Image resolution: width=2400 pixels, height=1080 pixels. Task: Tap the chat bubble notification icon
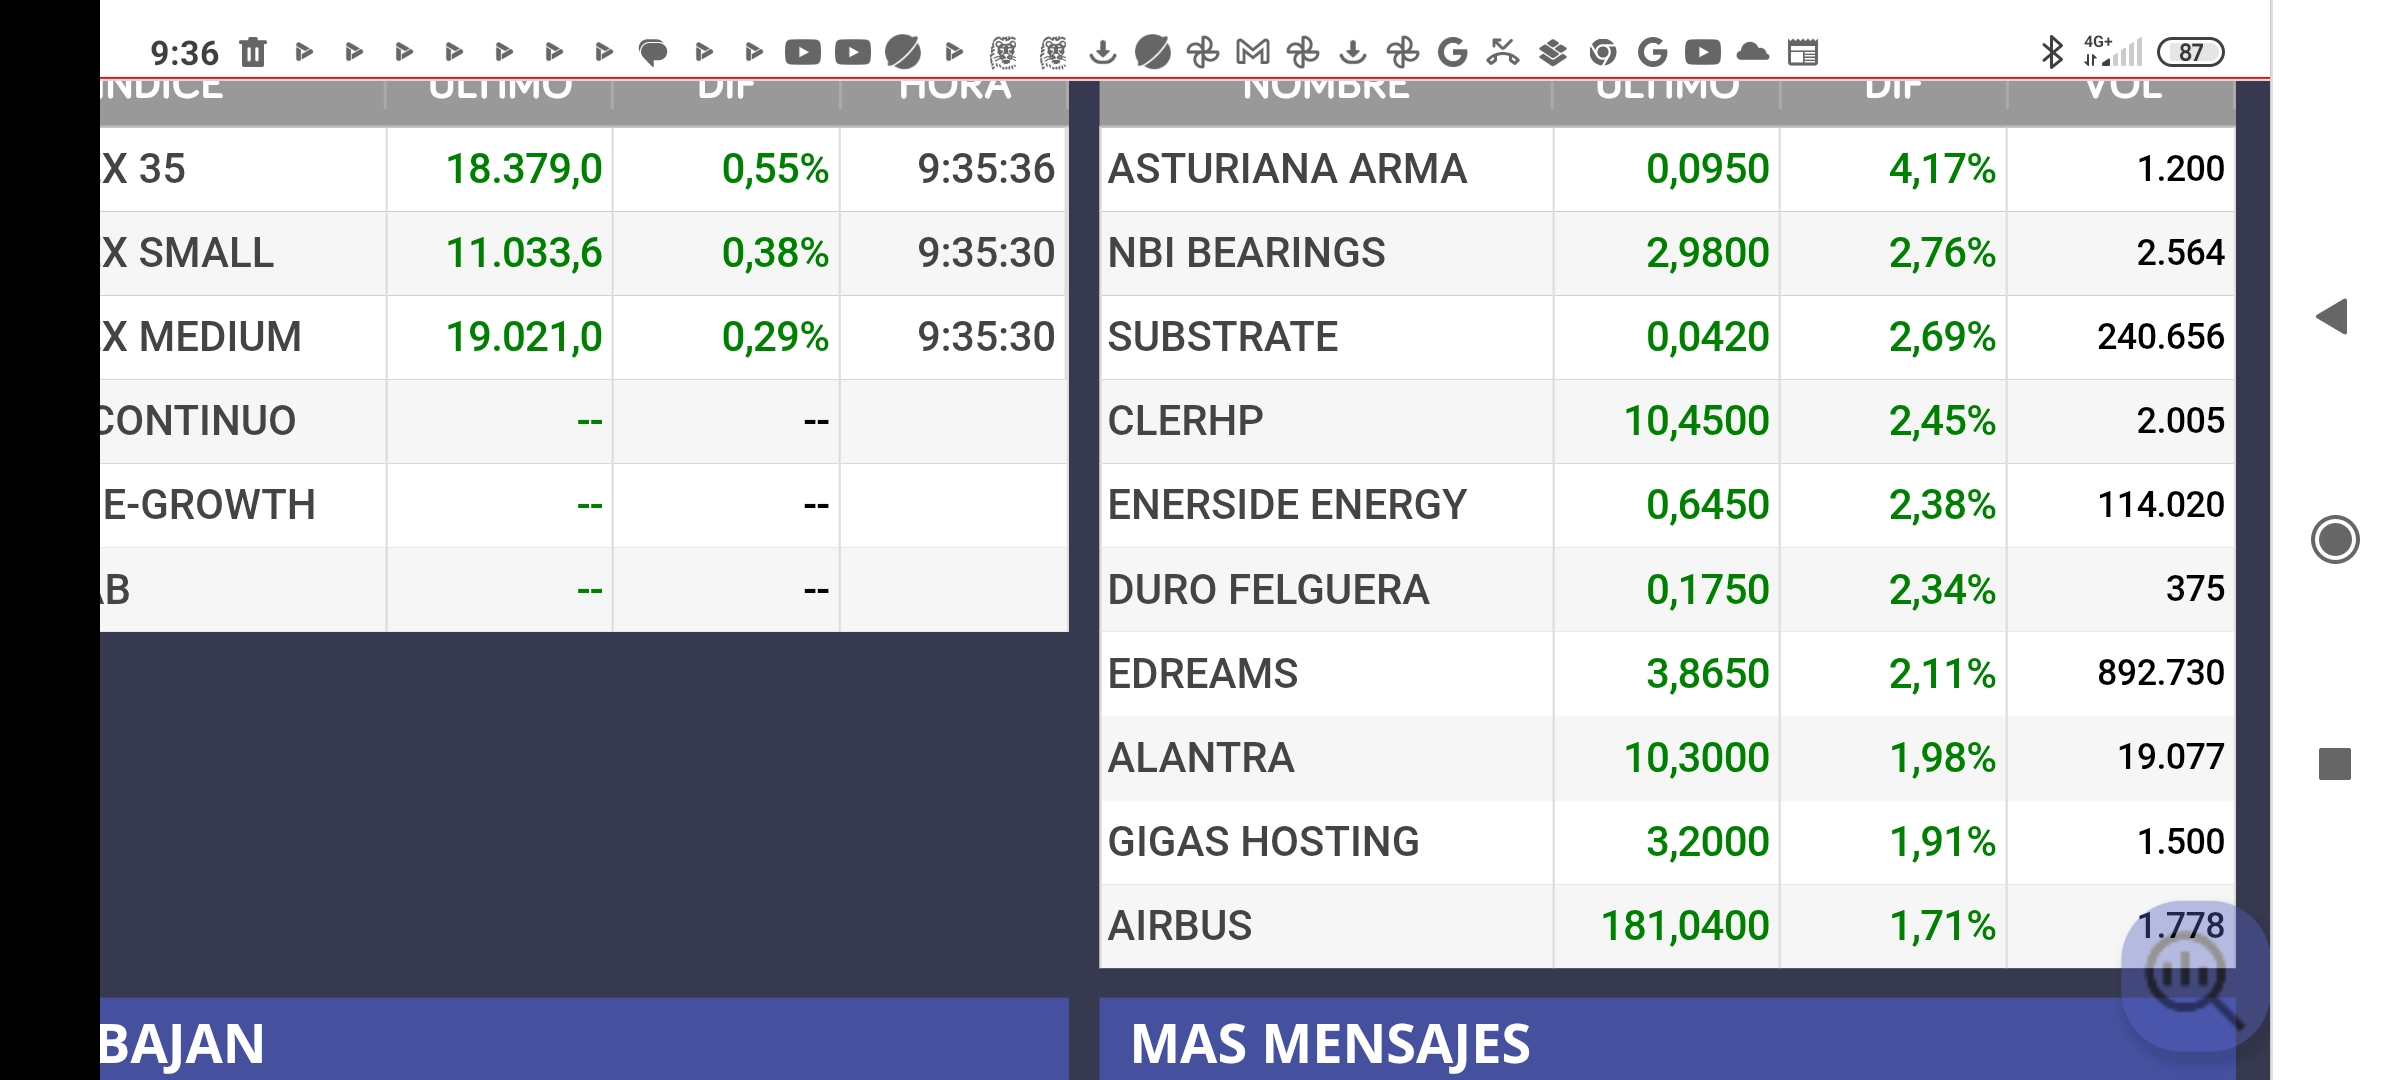tap(653, 52)
